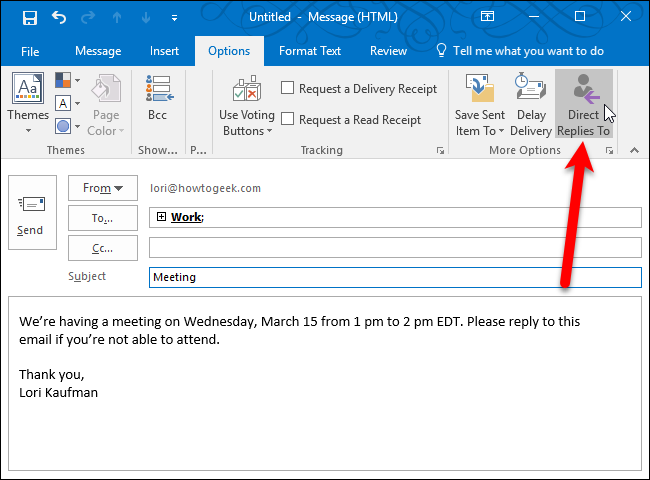This screenshot has height=480, width=650.
Task: Click the Save icon in title bar
Action: (29, 17)
